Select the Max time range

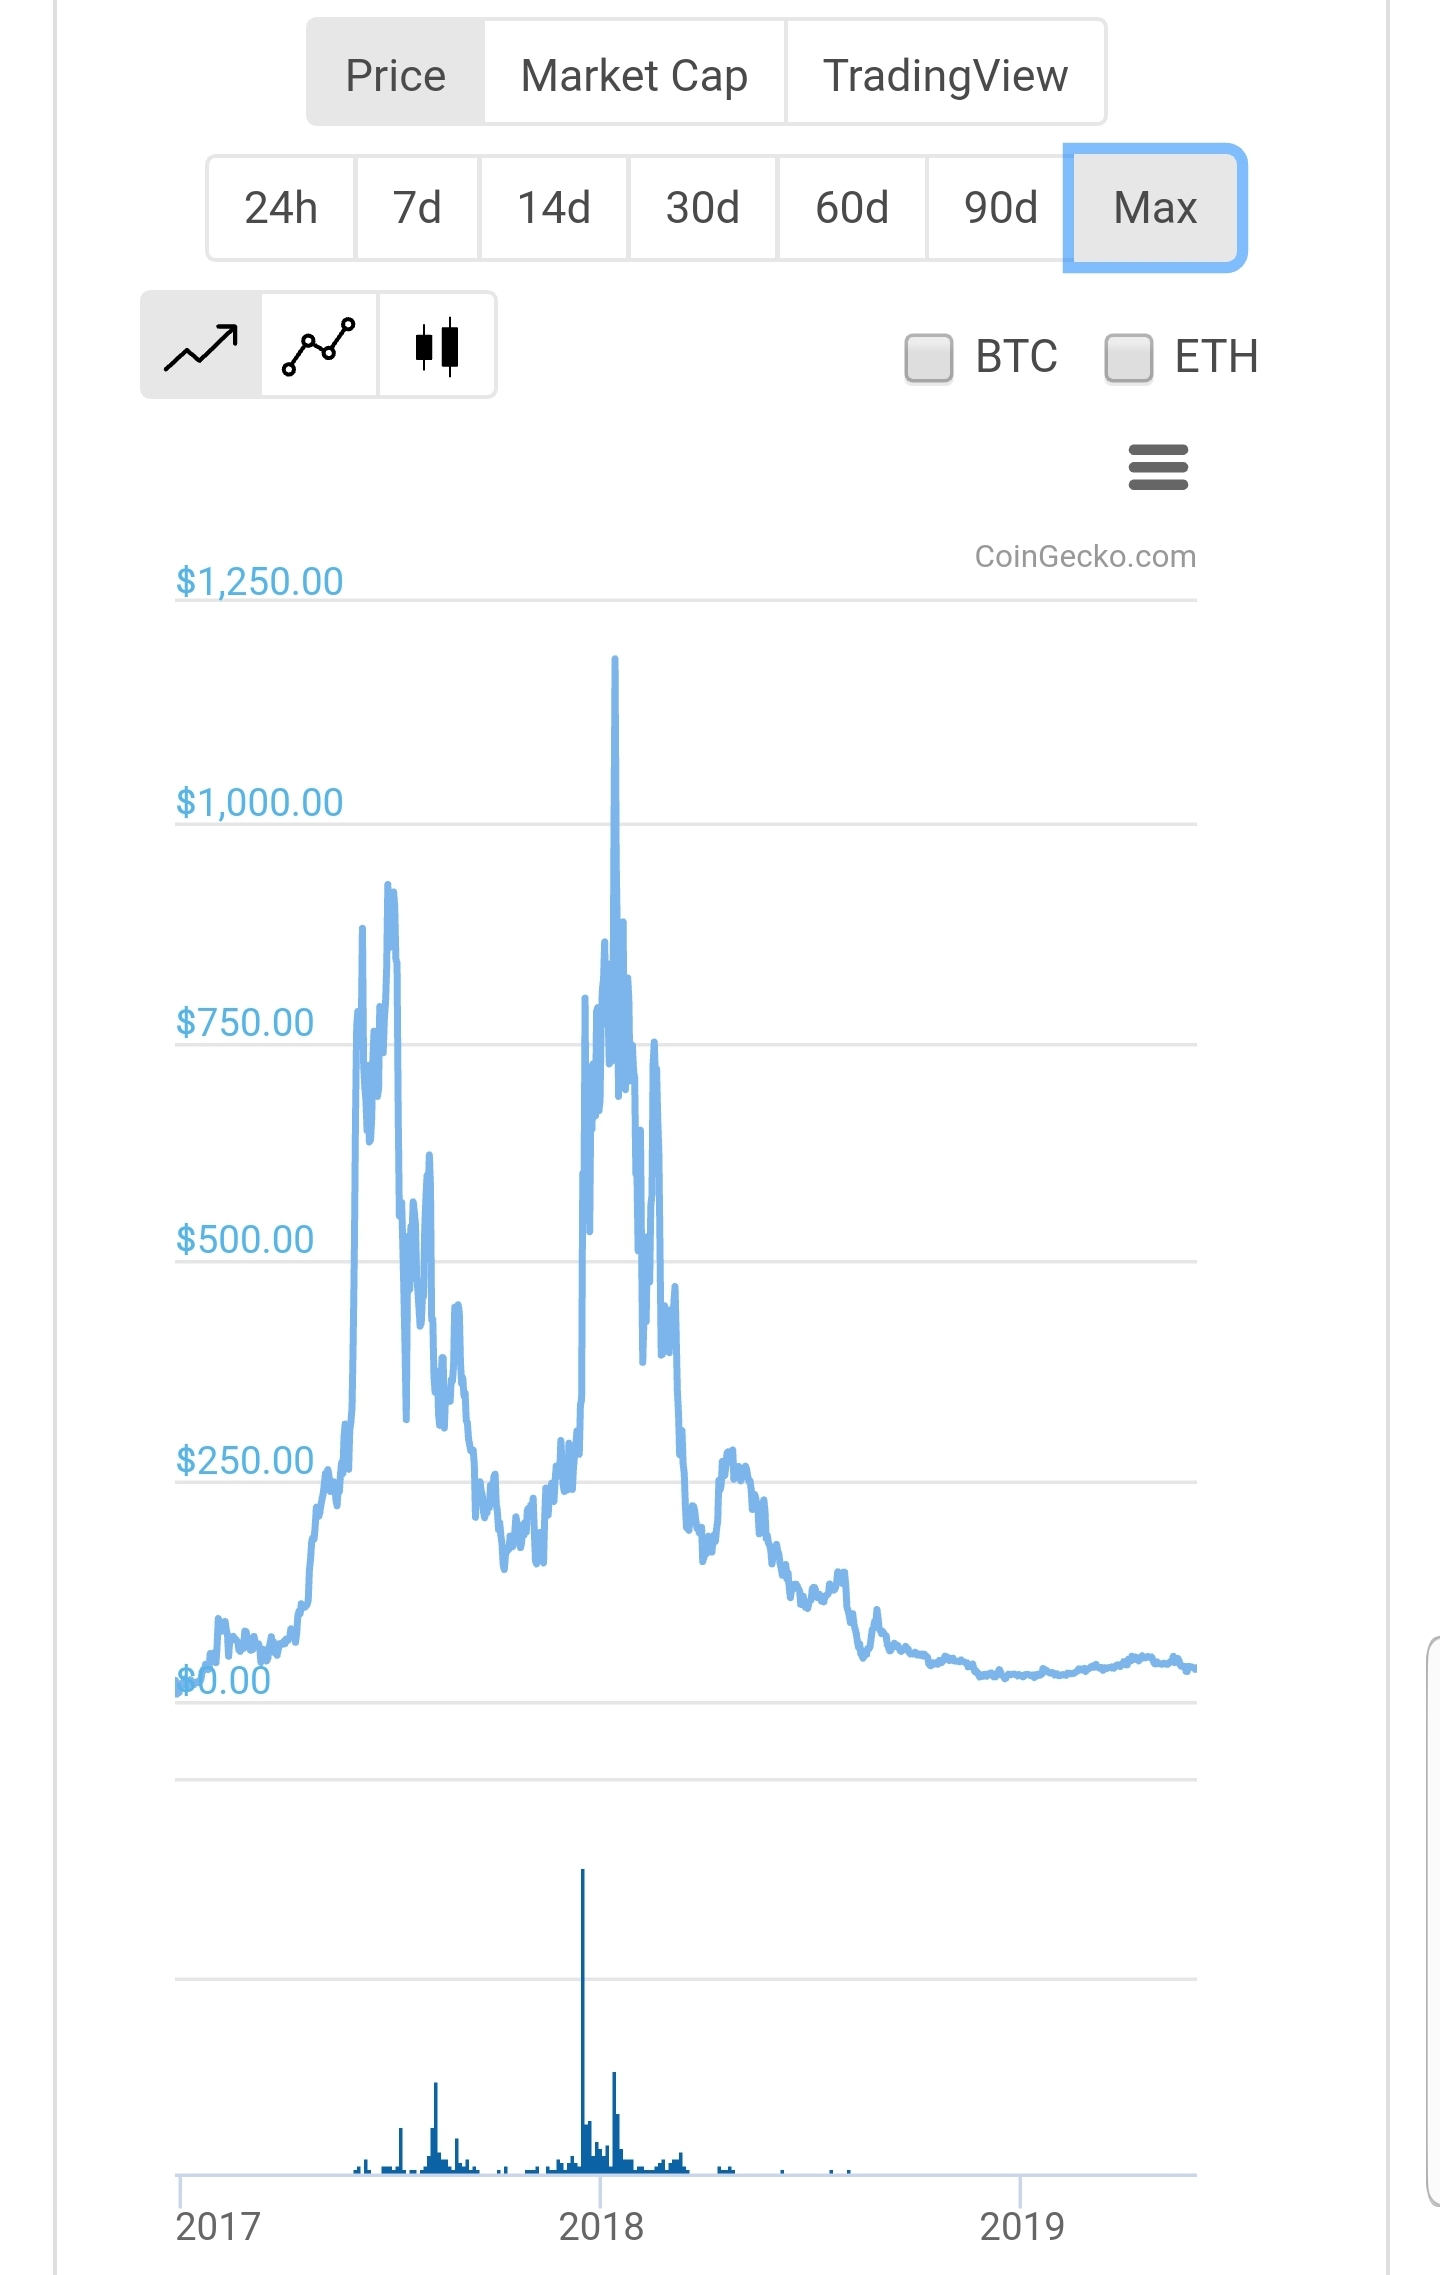click(x=1155, y=208)
